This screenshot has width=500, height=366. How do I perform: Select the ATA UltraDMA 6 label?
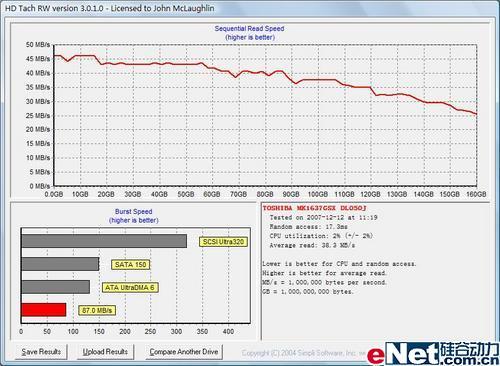[130, 287]
